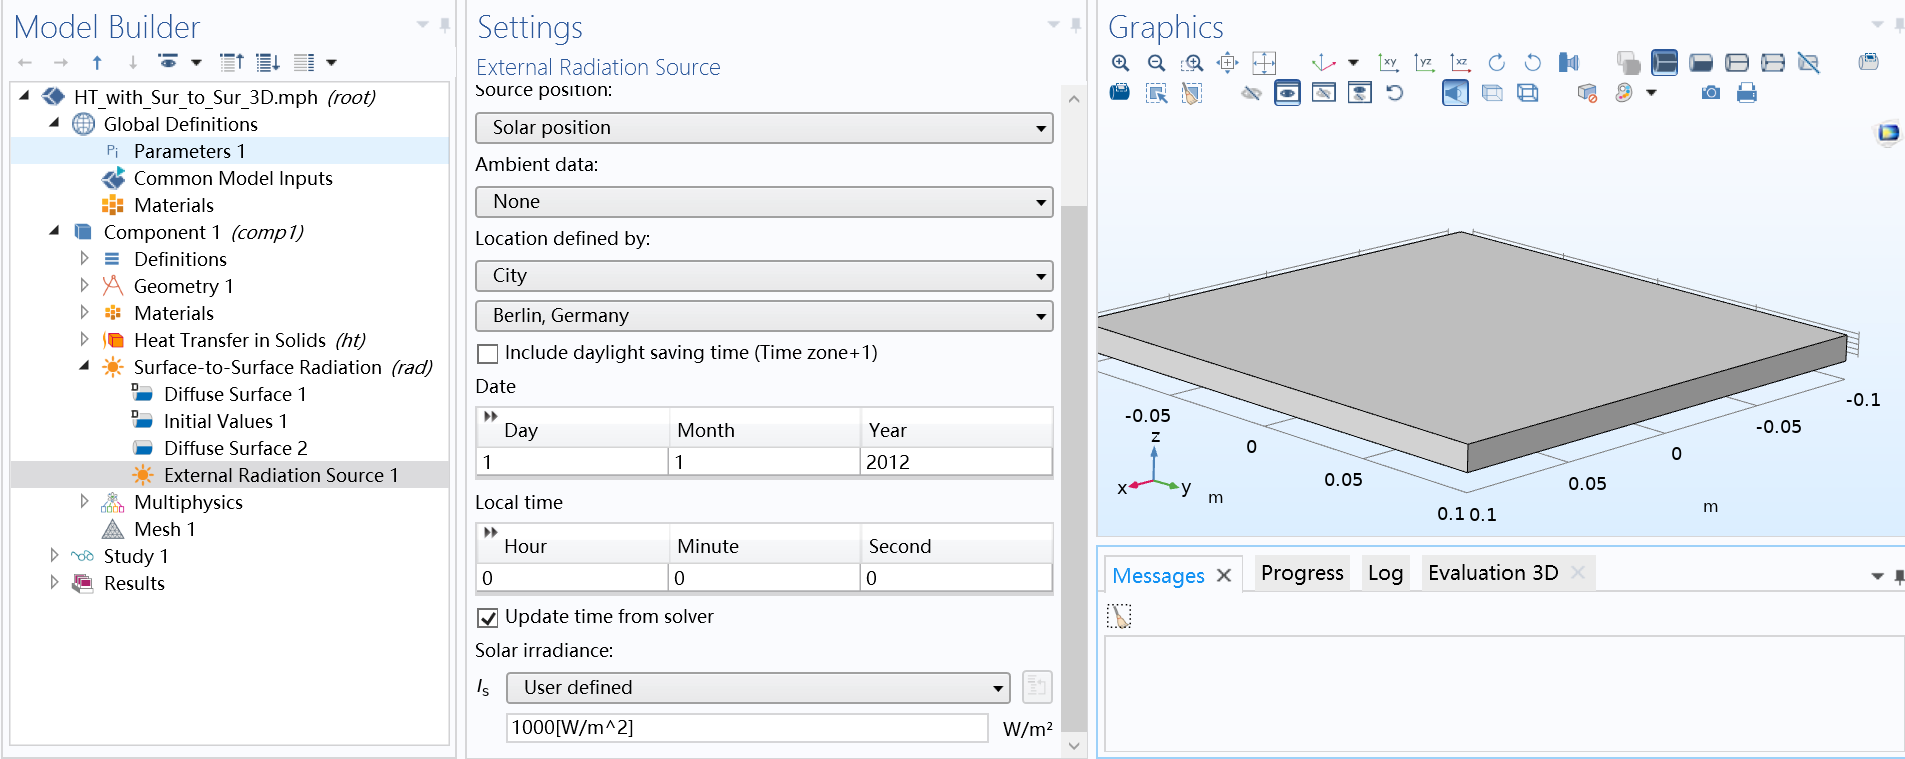Viewport: 1905px width, 759px height.
Task: Open the Log tab
Action: click(x=1385, y=573)
